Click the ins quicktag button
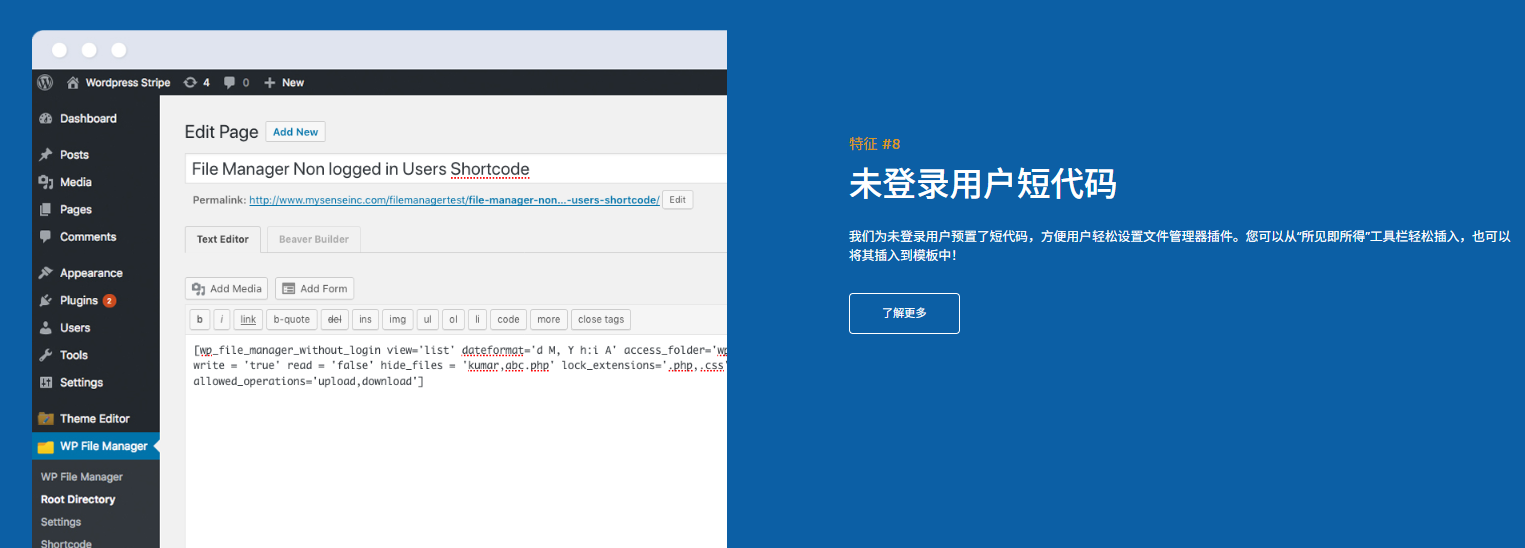Screen dimensions: 1525x548 tap(365, 320)
